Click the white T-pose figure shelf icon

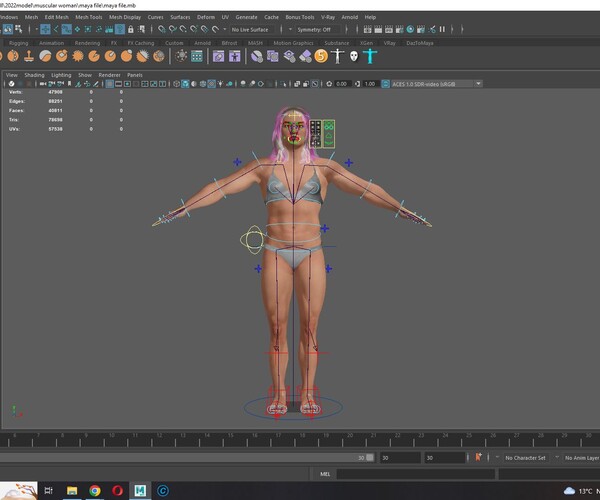coord(337,56)
